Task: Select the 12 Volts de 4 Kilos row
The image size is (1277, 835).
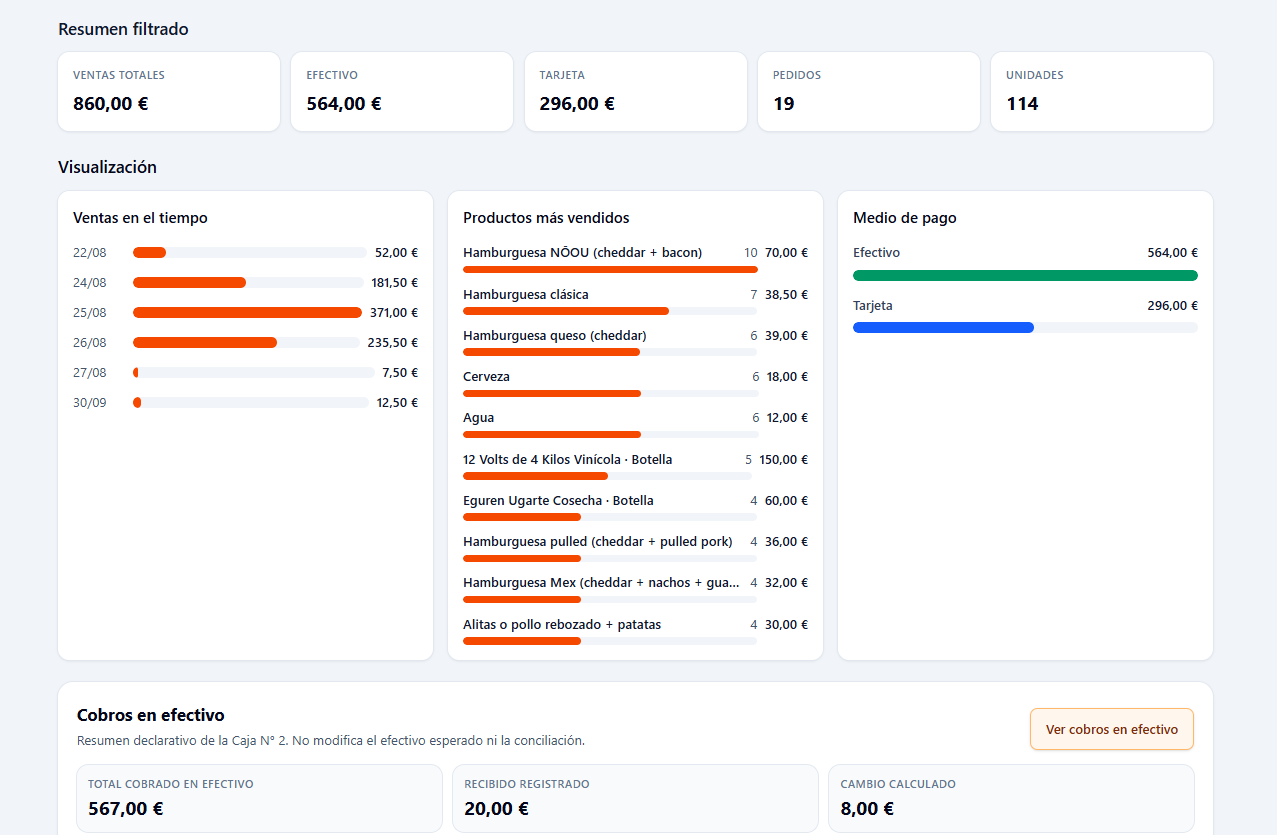Action: pos(635,466)
